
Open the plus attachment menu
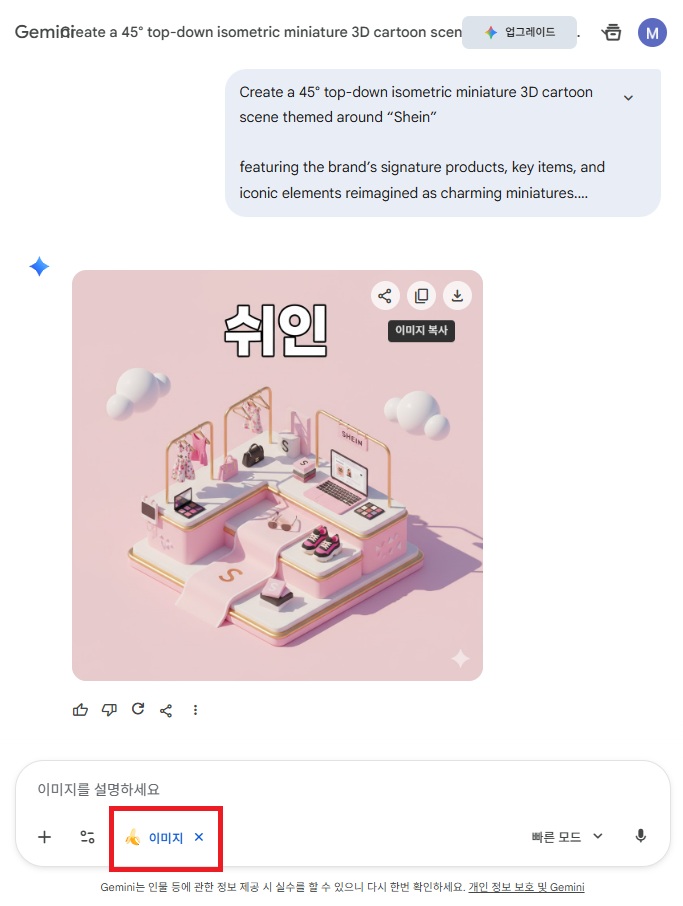(x=44, y=837)
